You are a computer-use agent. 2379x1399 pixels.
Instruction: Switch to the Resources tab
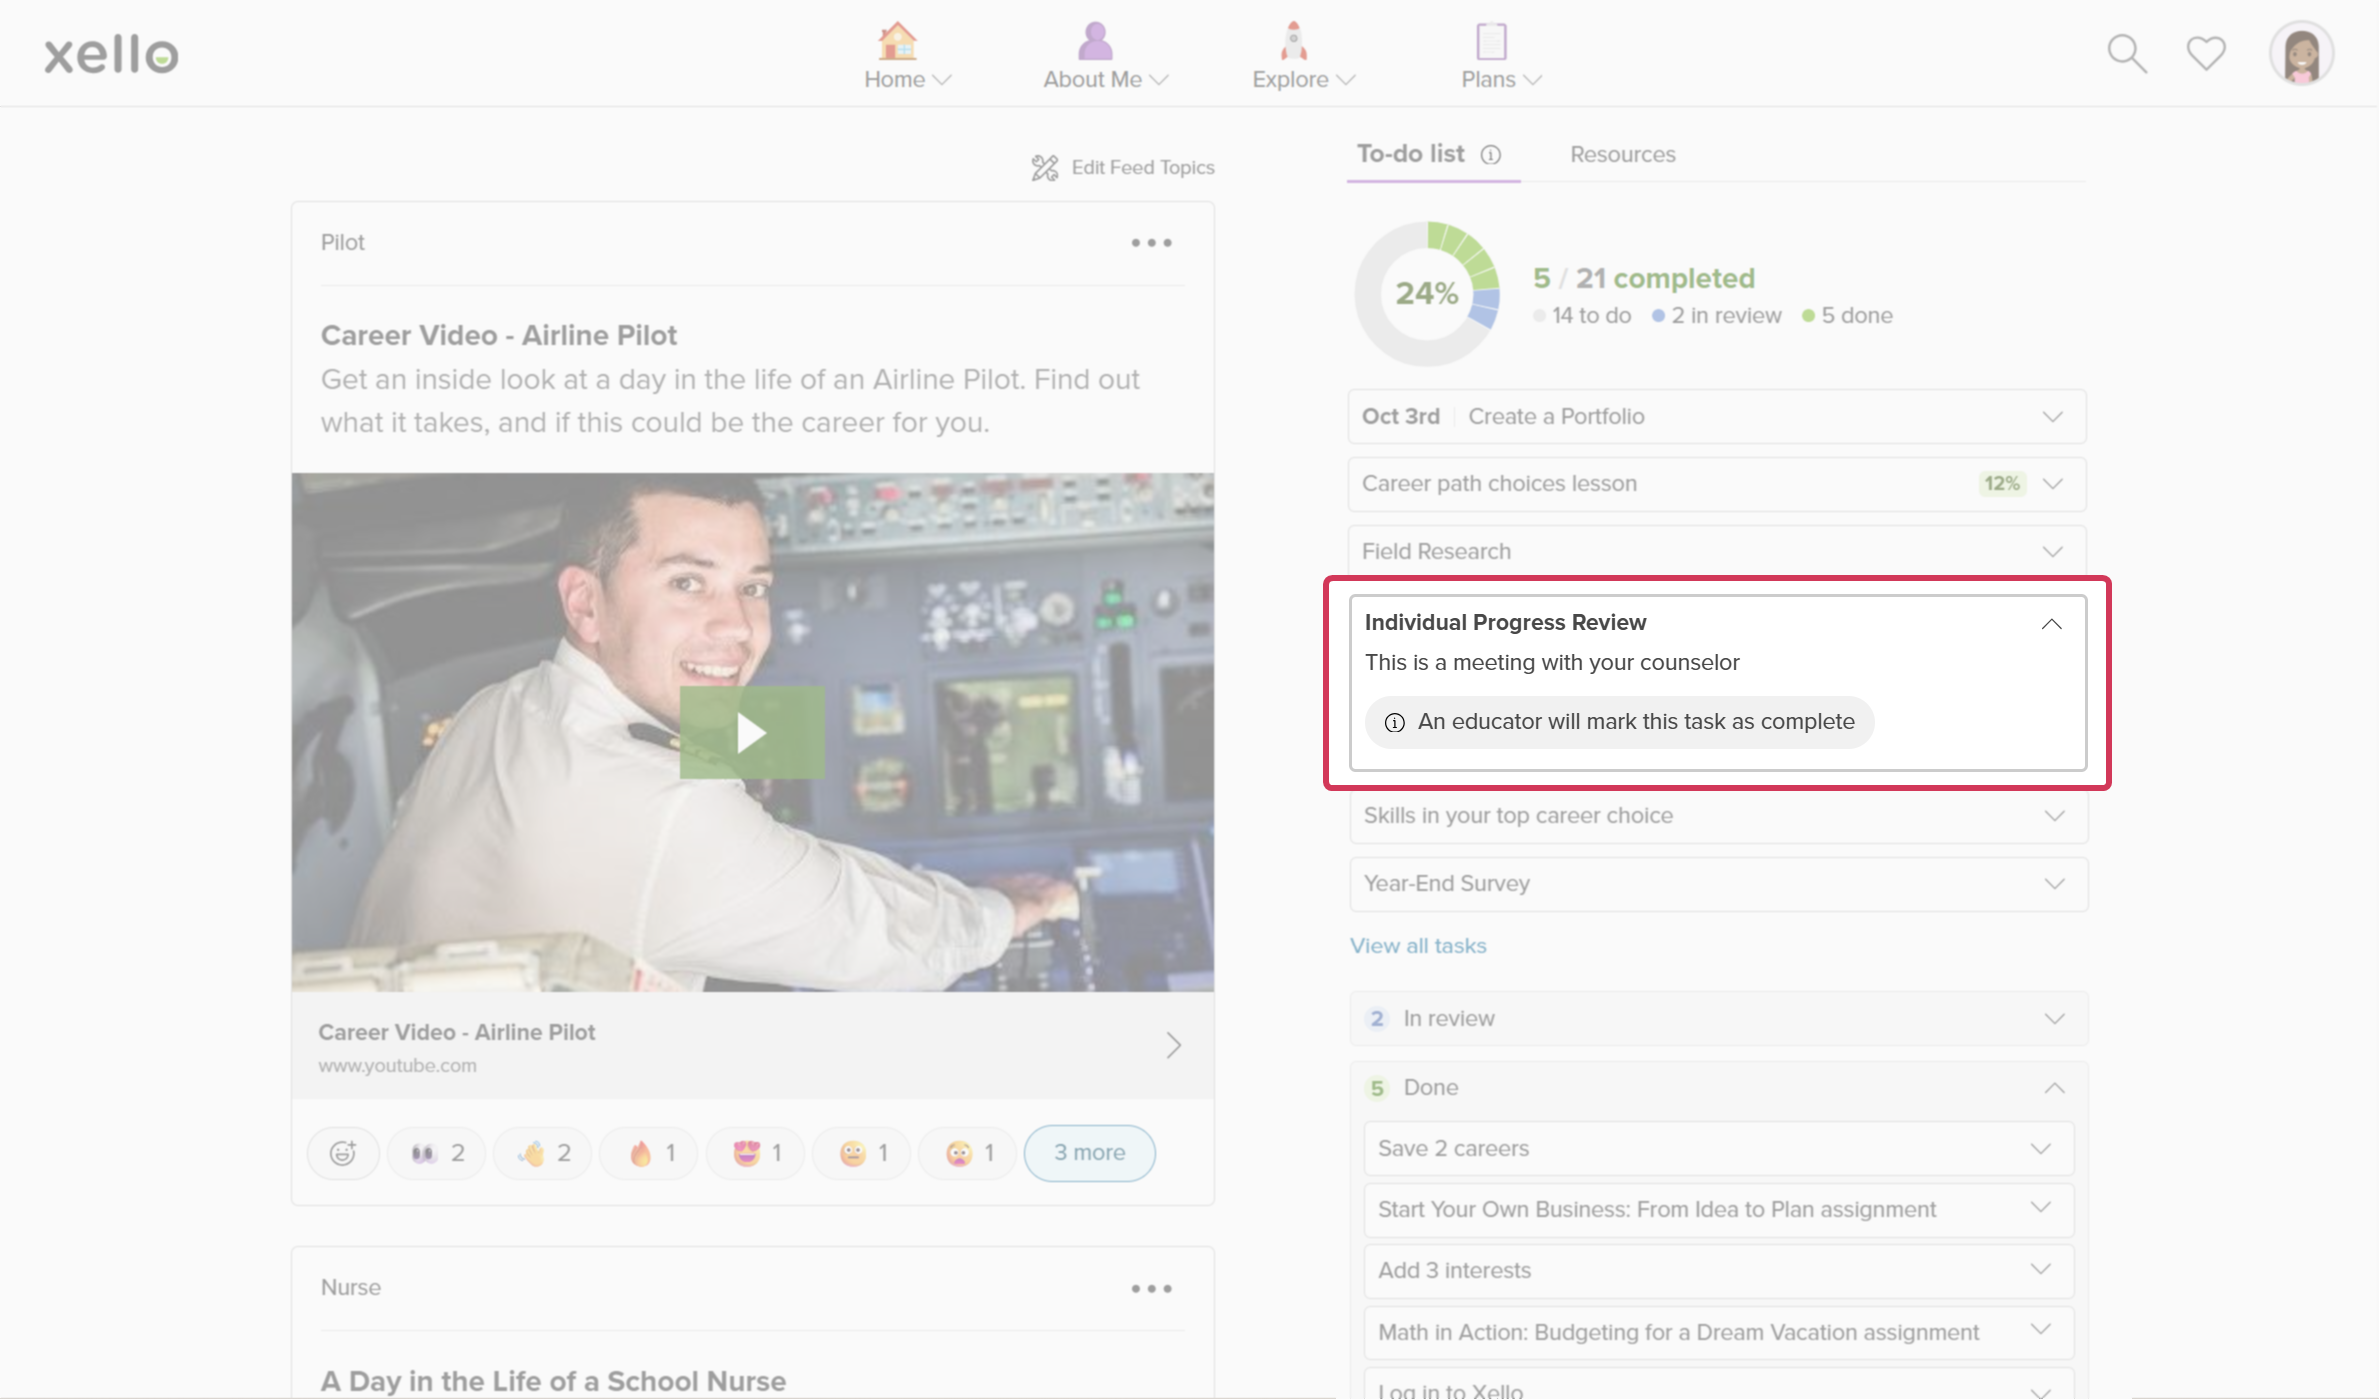tap(1622, 155)
